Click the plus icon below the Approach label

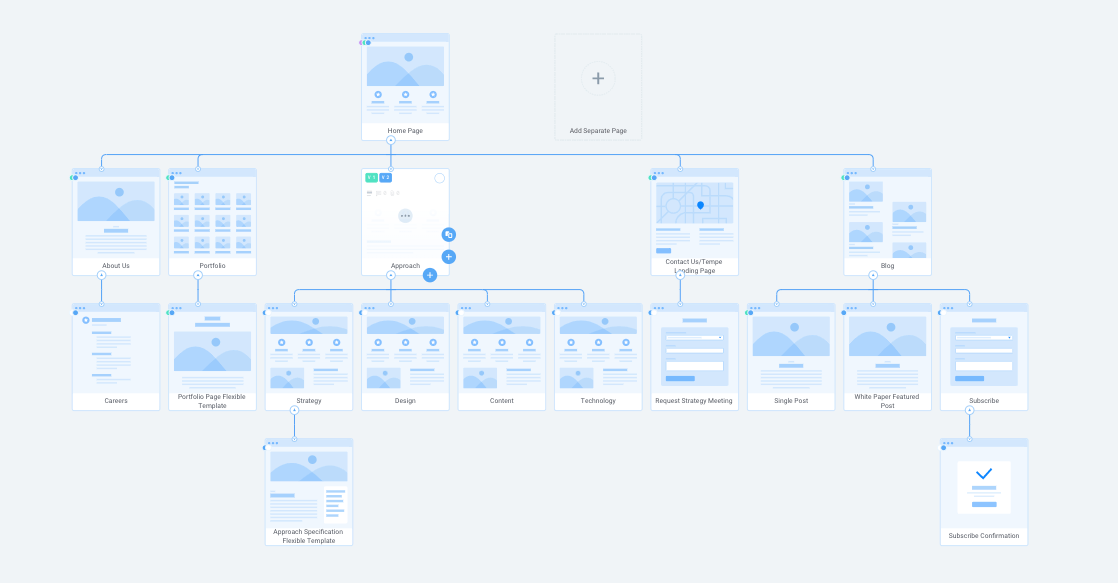[x=429, y=275]
